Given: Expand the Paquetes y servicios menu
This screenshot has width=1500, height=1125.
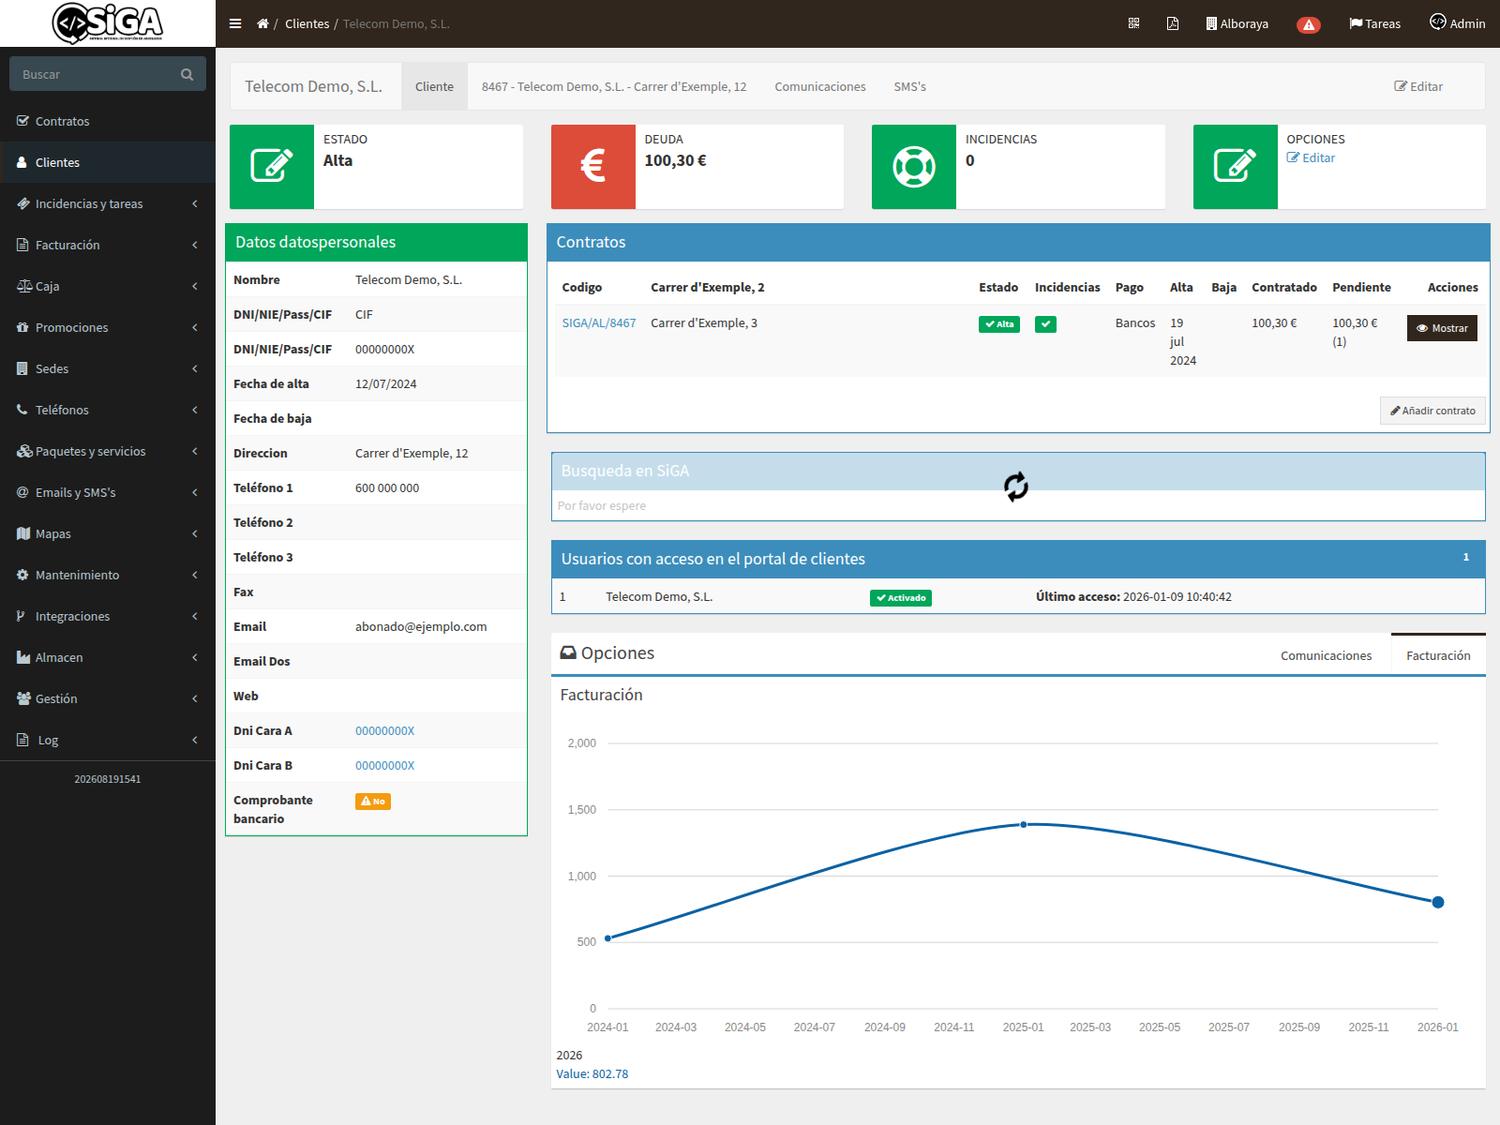Looking at the screenshot, I should click(x=107, y=451).
